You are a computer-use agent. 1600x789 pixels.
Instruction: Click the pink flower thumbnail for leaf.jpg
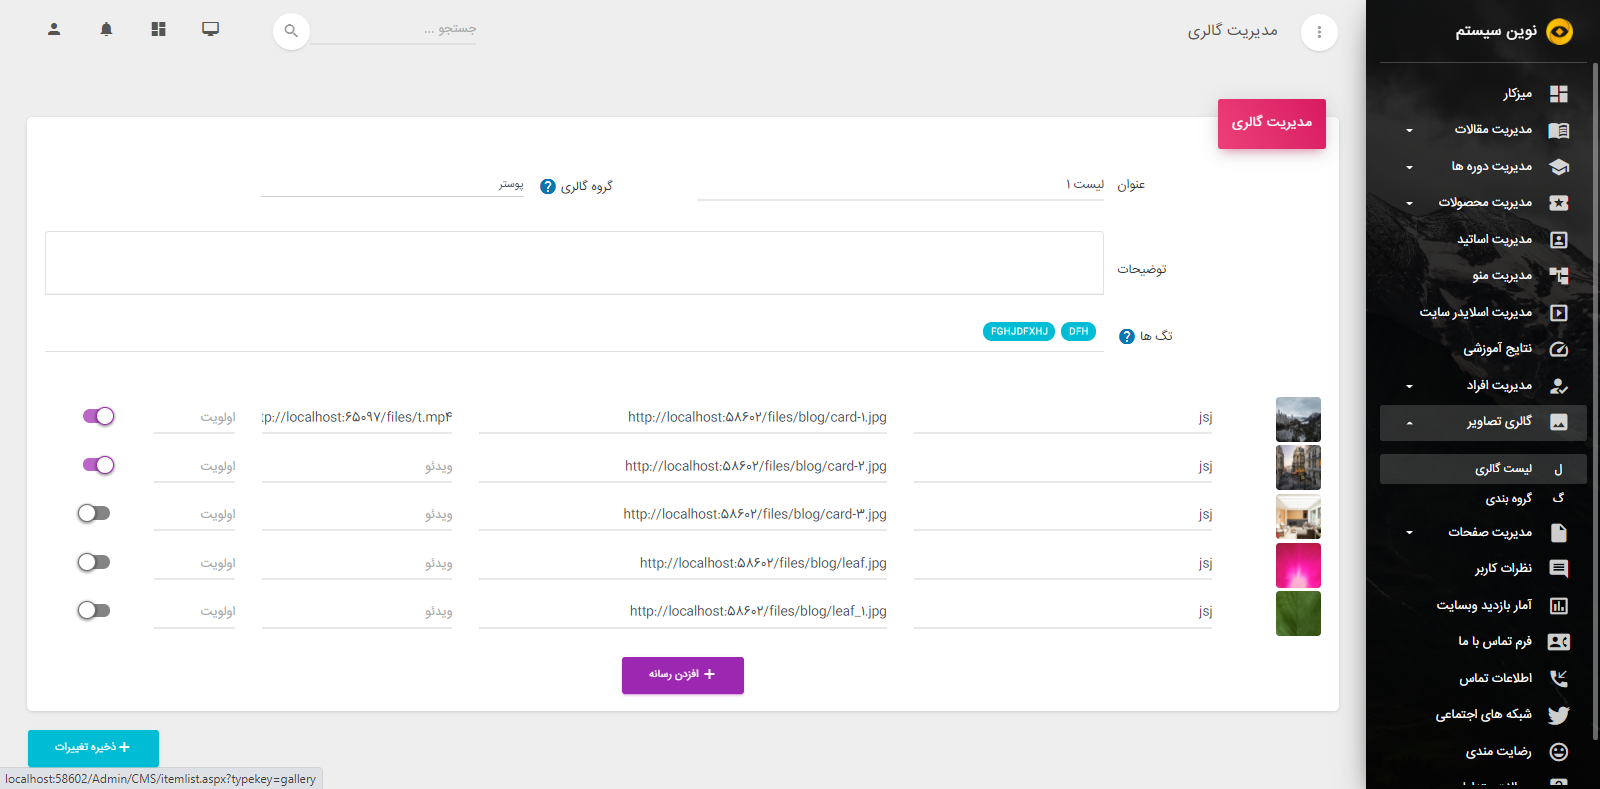coord(1298,565)
